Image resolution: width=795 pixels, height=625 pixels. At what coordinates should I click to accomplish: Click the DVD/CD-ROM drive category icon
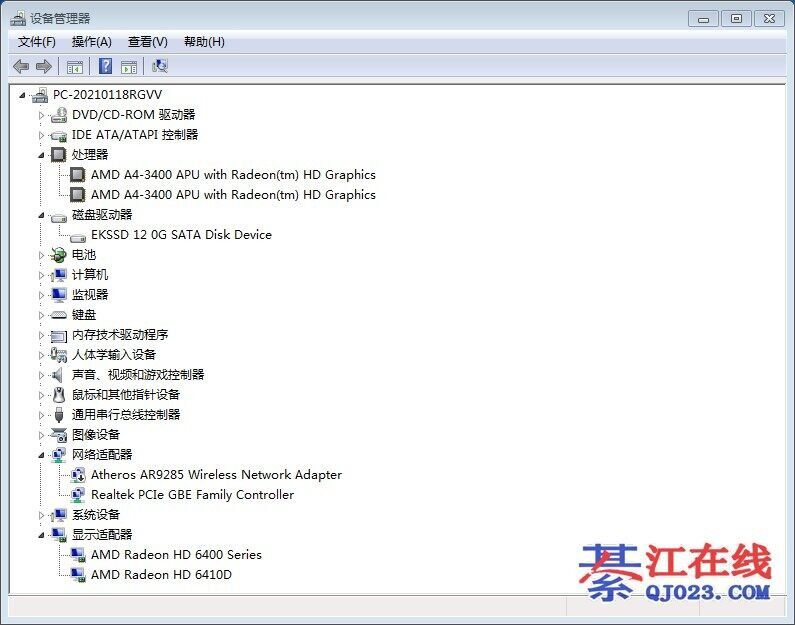coord(59,115)
